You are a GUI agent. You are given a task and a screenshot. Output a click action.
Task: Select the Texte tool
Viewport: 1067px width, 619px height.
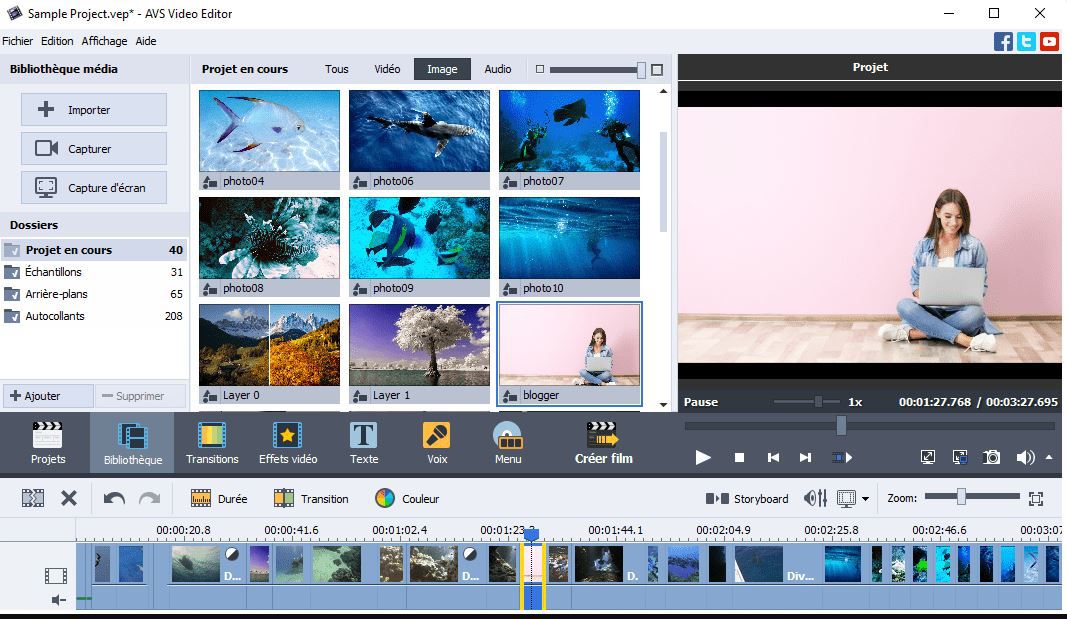pos(364,443)
